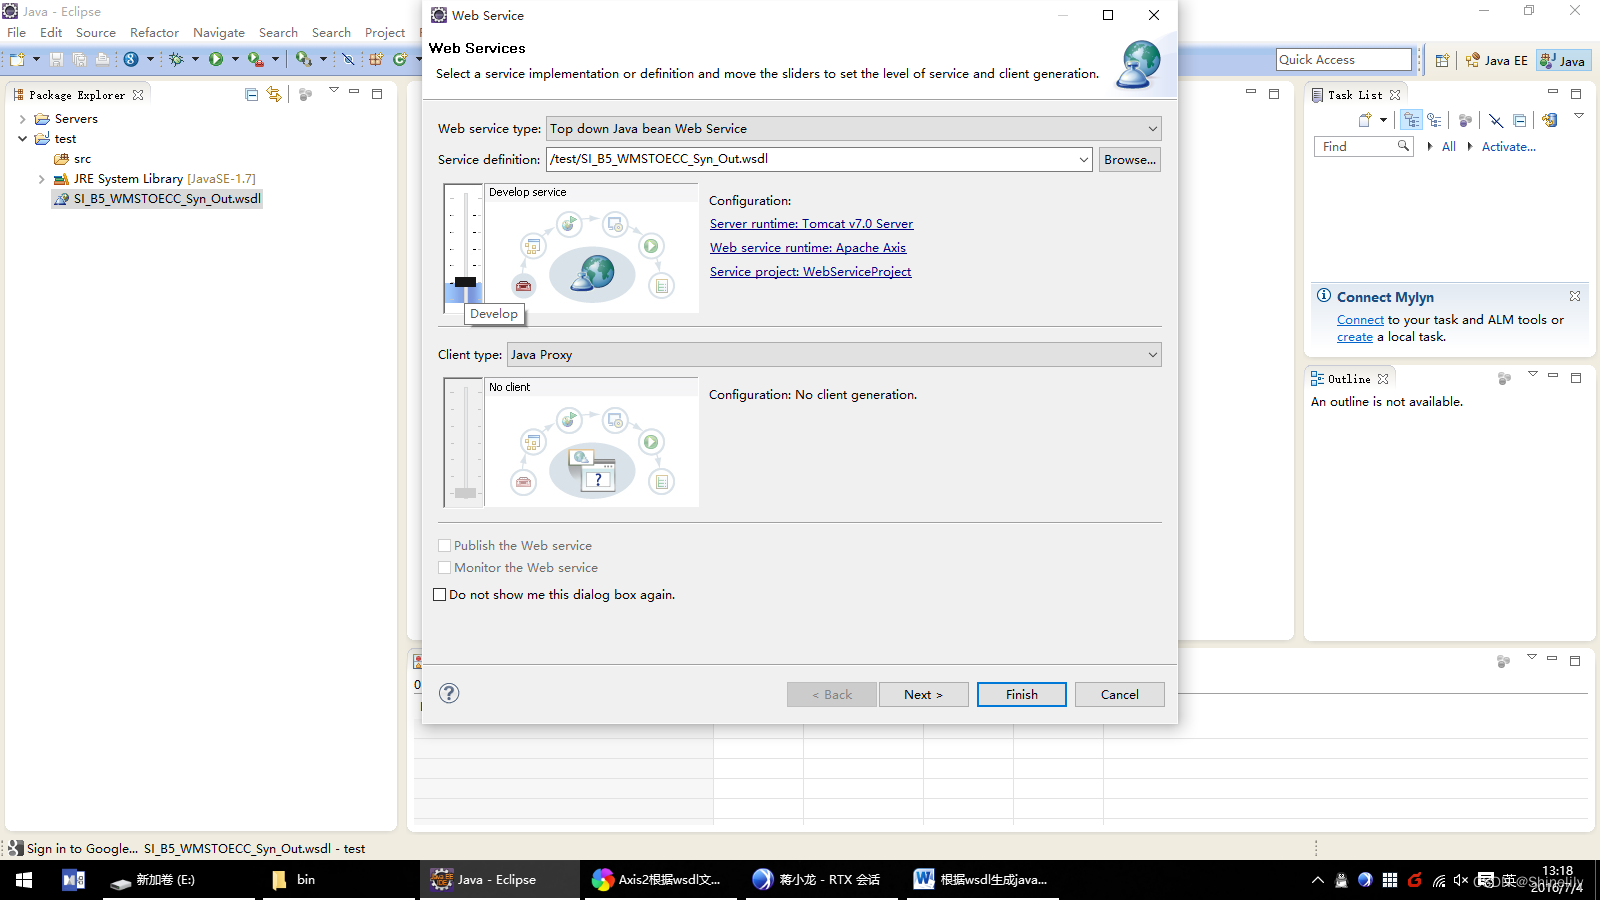Click the Skip All Breakpoints icon

(x=348, y=59)
